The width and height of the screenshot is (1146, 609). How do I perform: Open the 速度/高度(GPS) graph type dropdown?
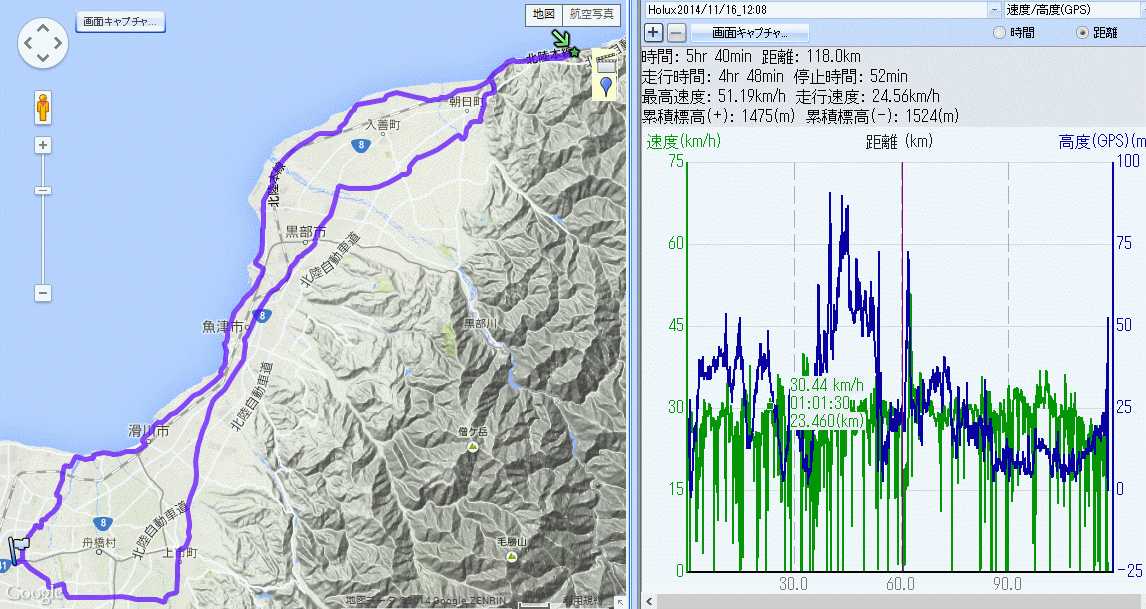[x=1137, y=9]
